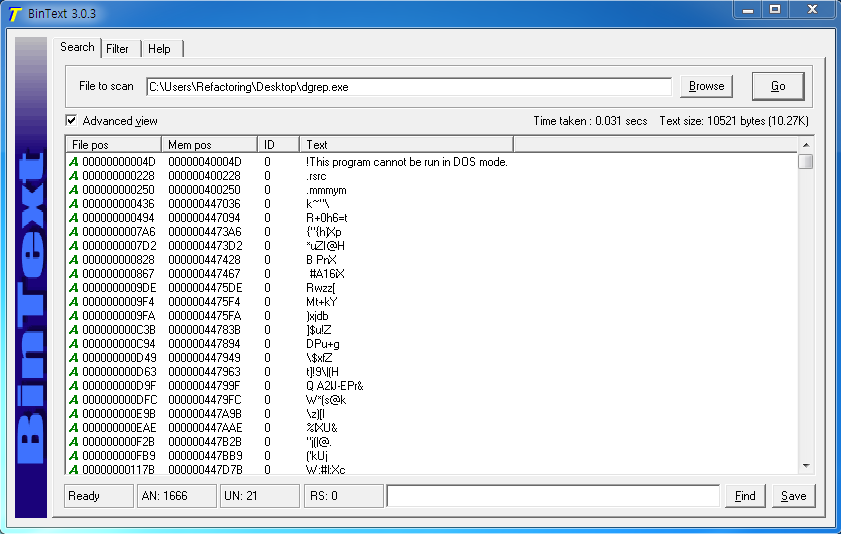841x534 pixels.
Task: Click the green A icon beside .rsrc row
Action: tap(73, 176)
